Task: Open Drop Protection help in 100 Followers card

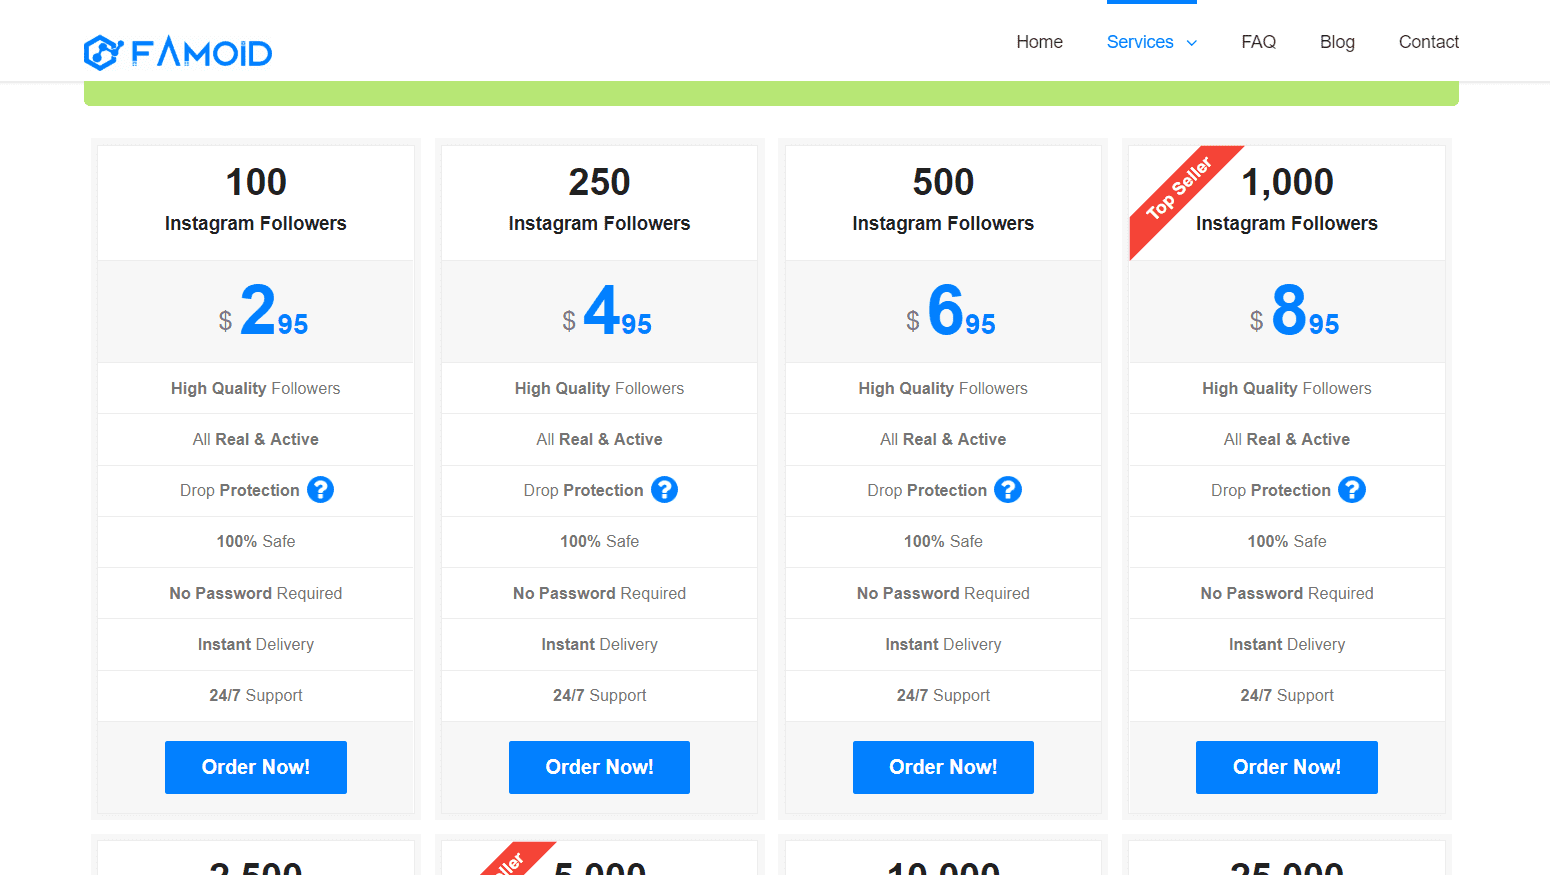Action: [x=320, y=490]
